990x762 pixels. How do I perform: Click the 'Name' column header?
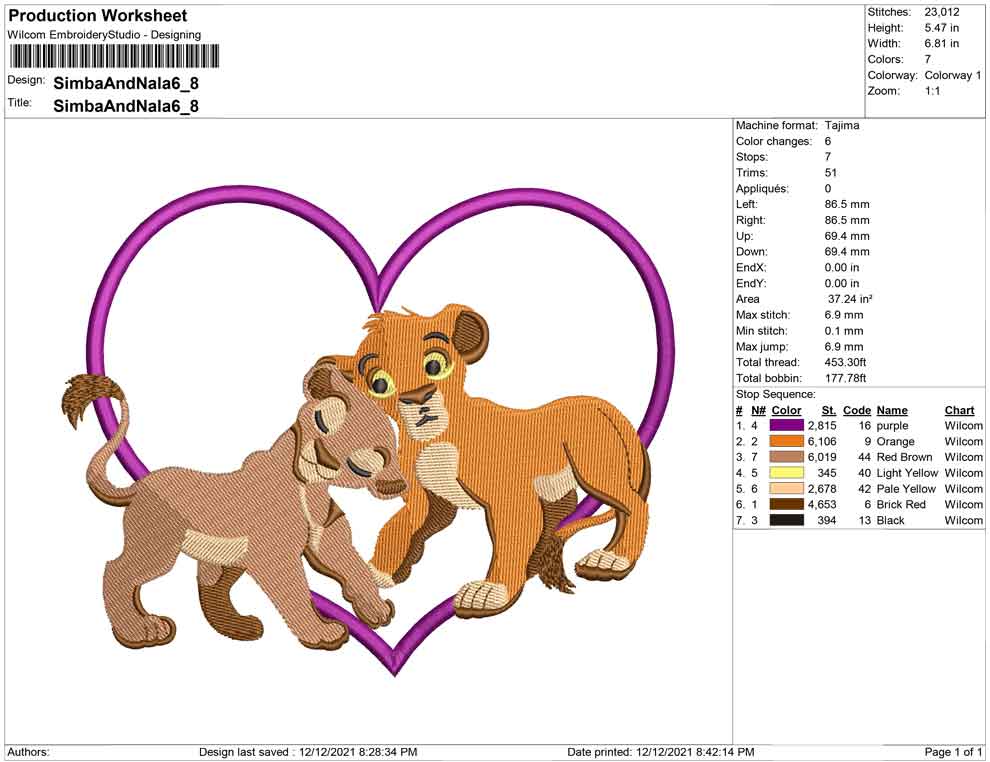[x=892, y=410]
